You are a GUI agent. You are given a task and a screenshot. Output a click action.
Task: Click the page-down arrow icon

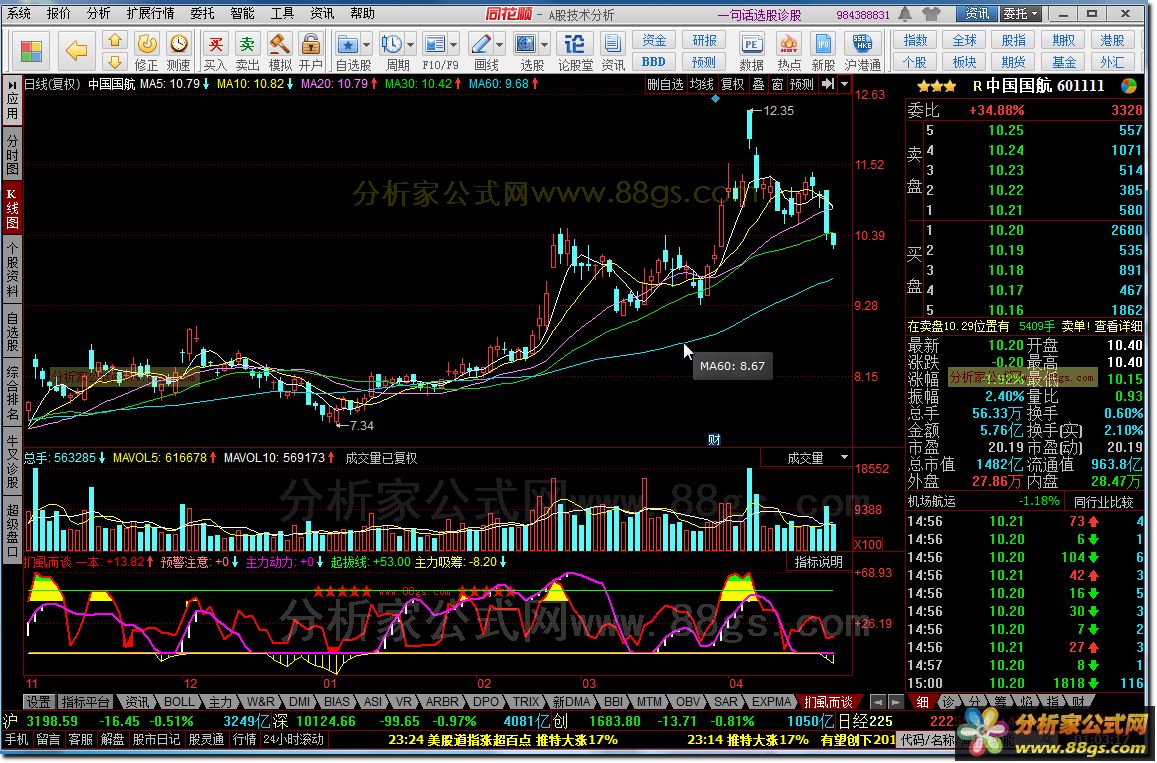tap(114, 61)
